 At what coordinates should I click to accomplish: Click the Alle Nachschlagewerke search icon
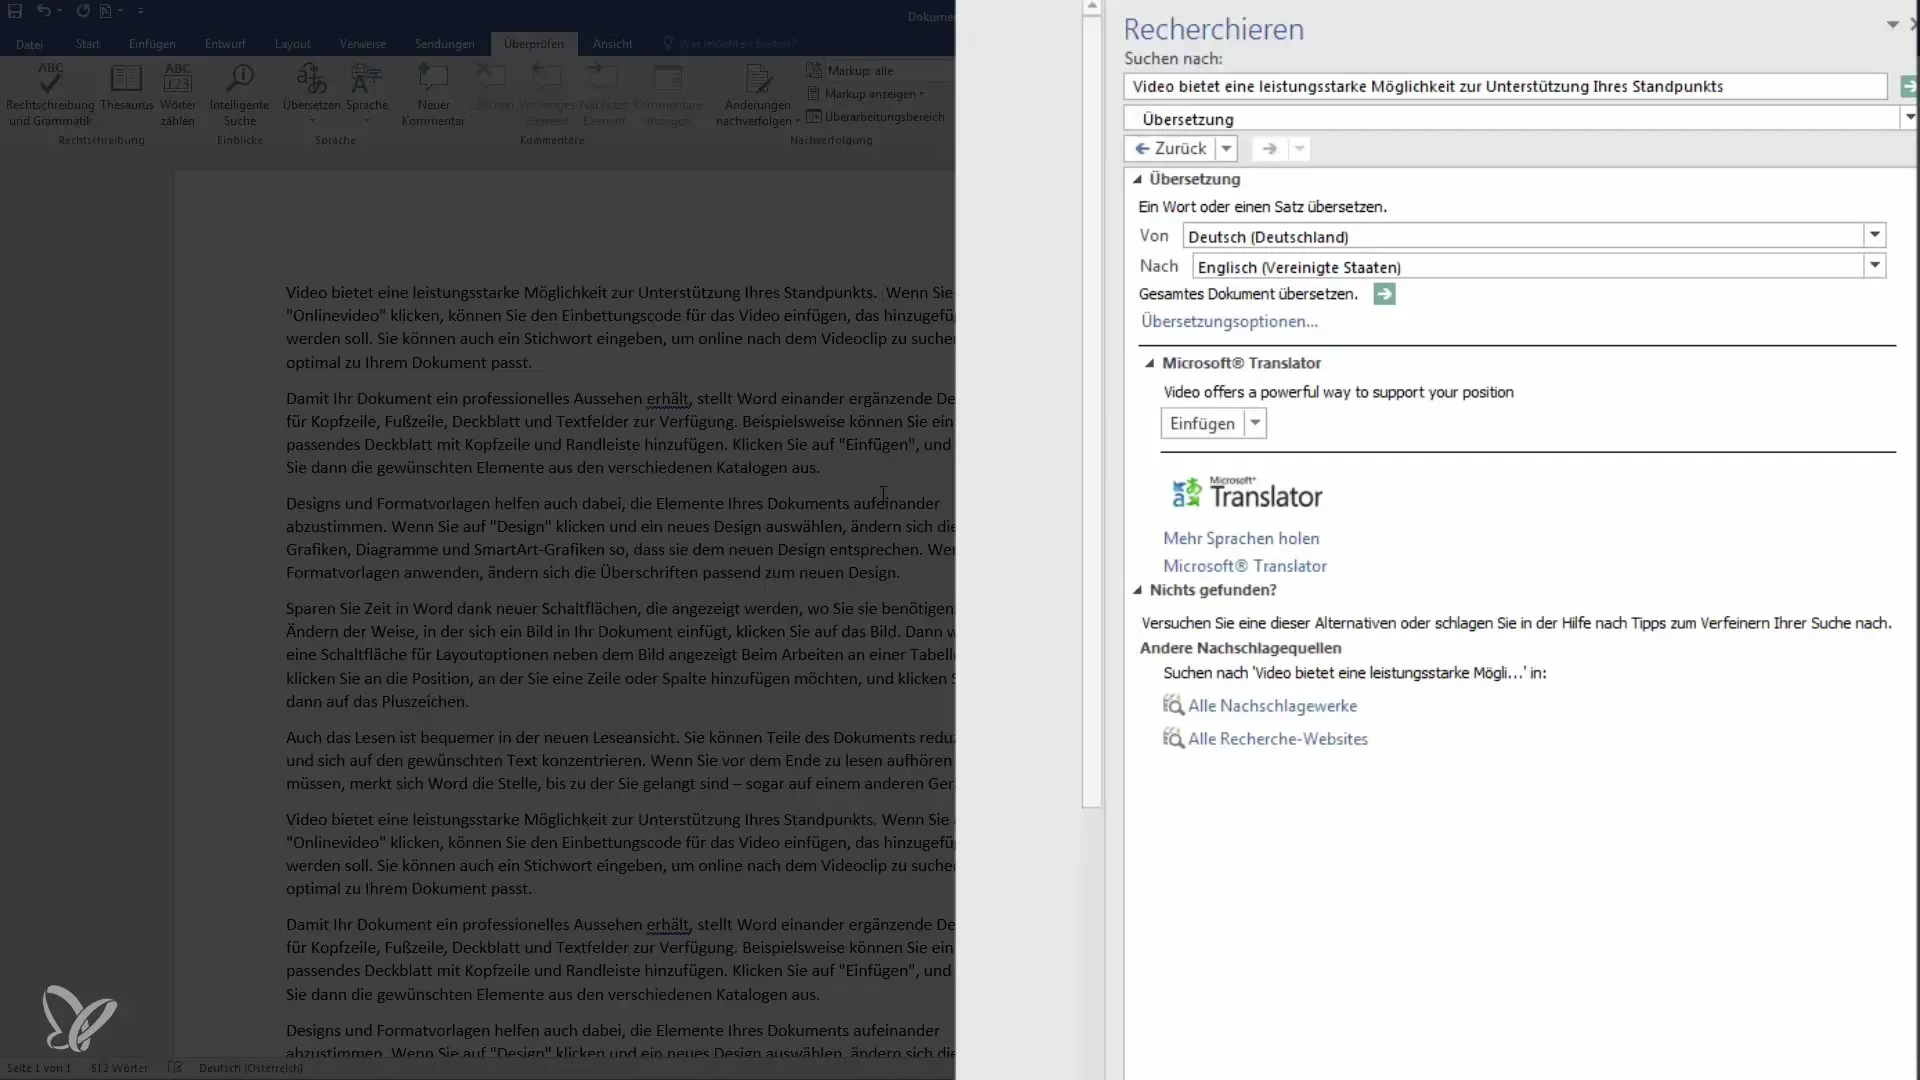[1173, 706]
